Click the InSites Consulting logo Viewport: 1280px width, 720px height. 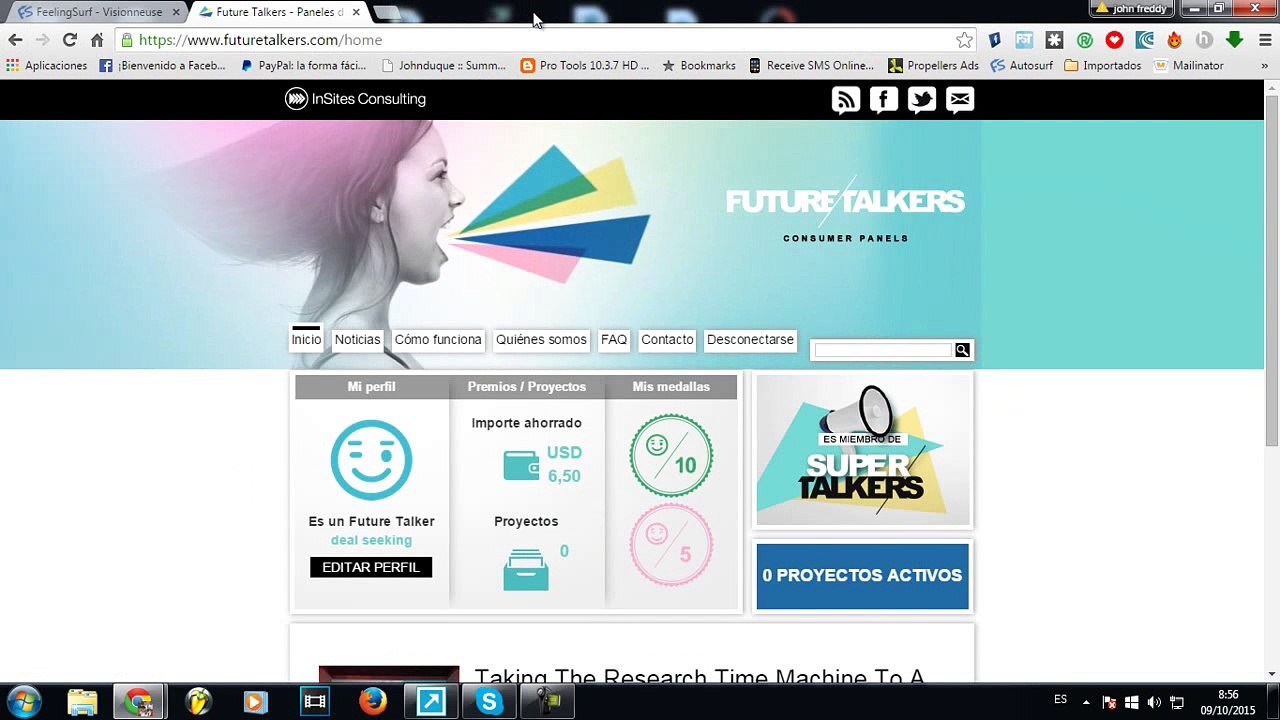point(356,99)
